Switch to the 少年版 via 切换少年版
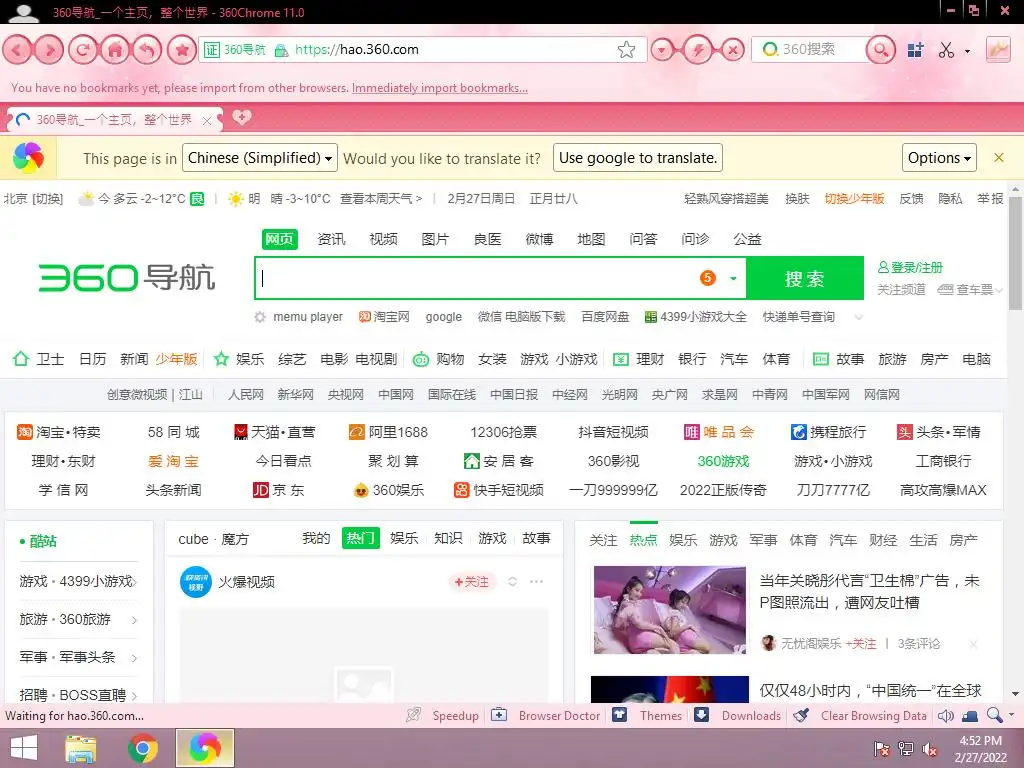This screenshot has width=1024, height=768. 854,199
